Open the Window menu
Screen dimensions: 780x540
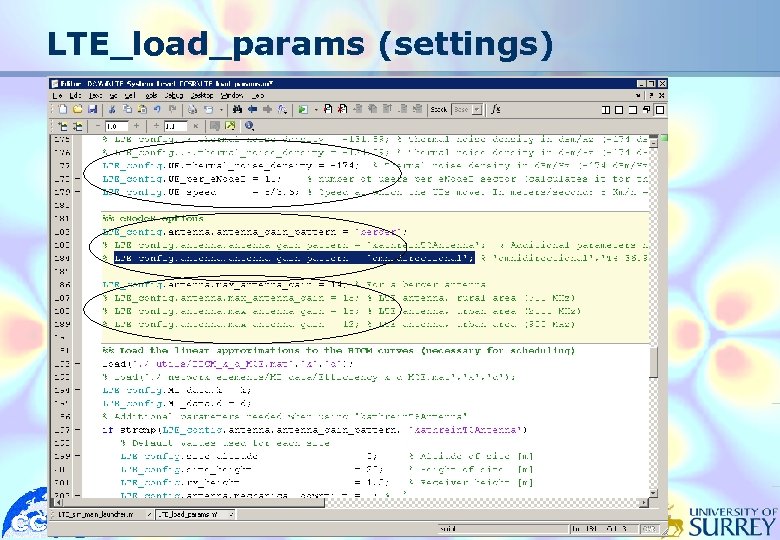(x=231, y=95)
